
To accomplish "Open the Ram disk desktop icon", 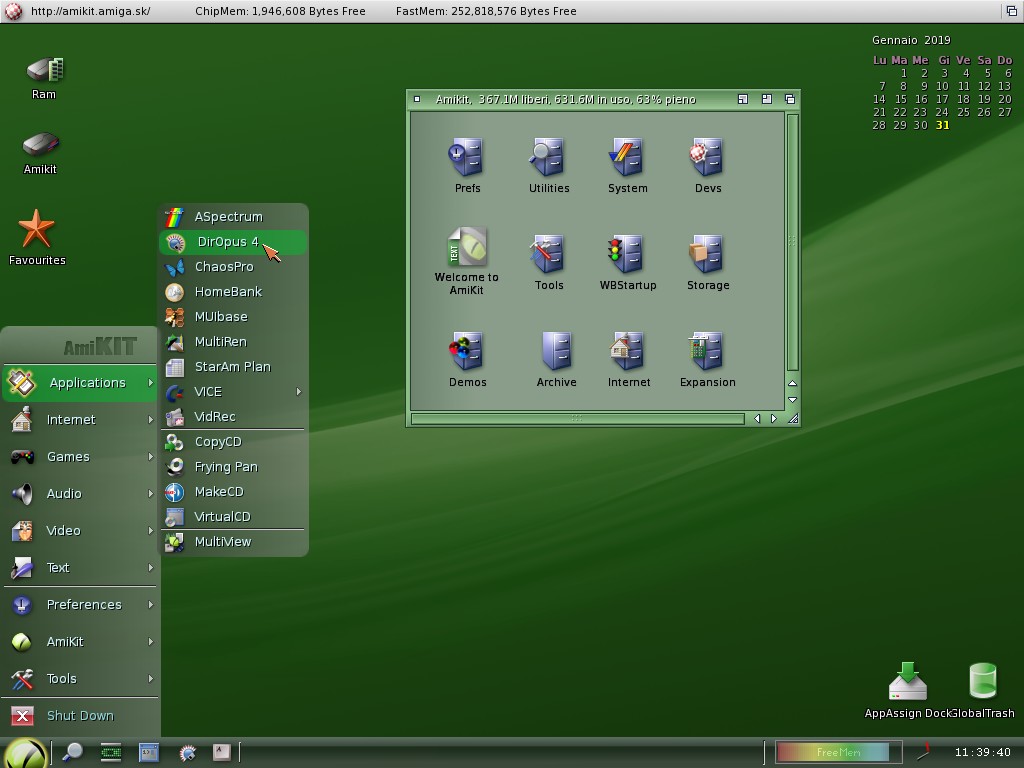I will tap(44, 71).
